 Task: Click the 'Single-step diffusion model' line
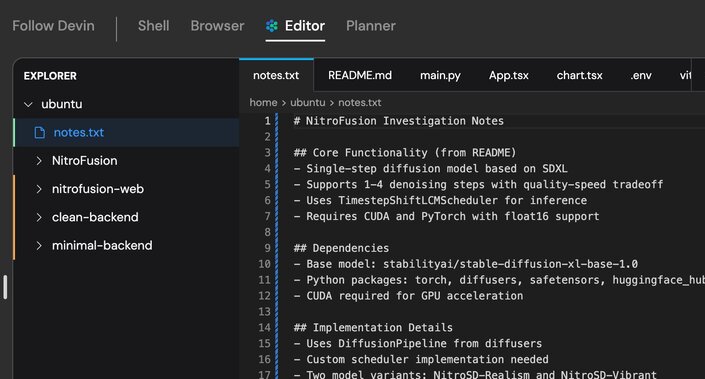pyautogui.click(x=430, y=169)
